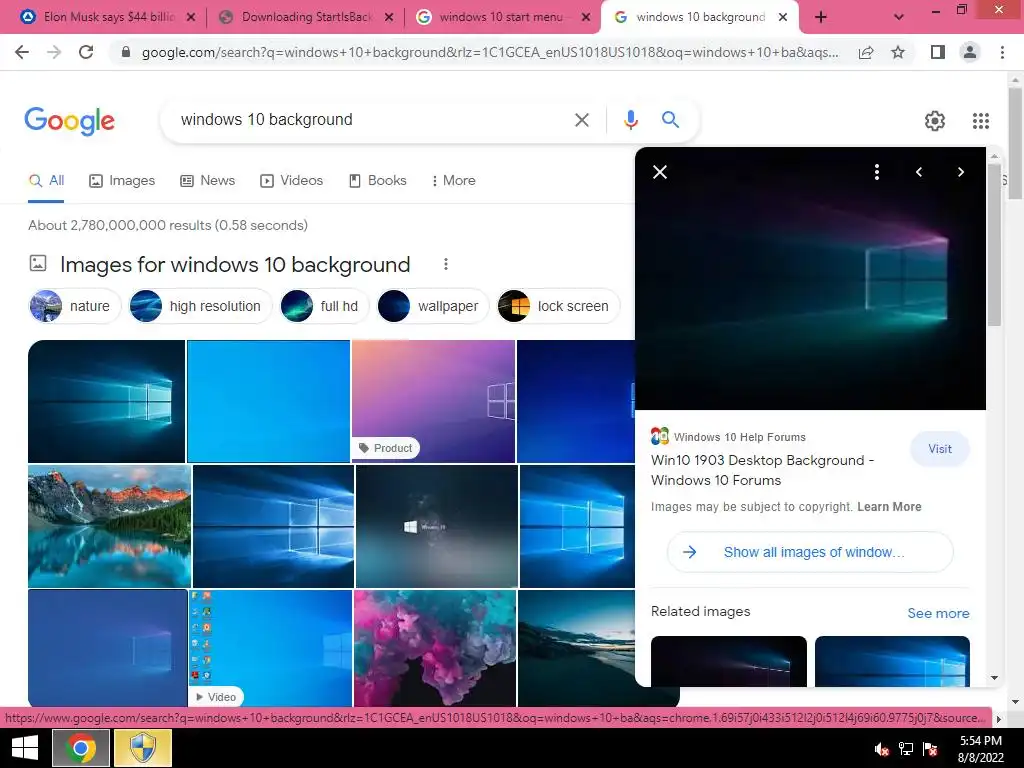The image size is (1024, 768).
Task: Open Action Center flag tray icon
Action: 930,749
